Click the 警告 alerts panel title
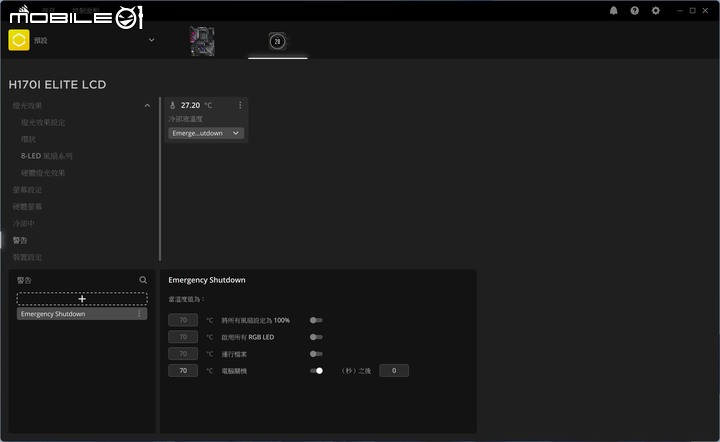The width and height of the screenshot is (720, 442). click(24, 280)
